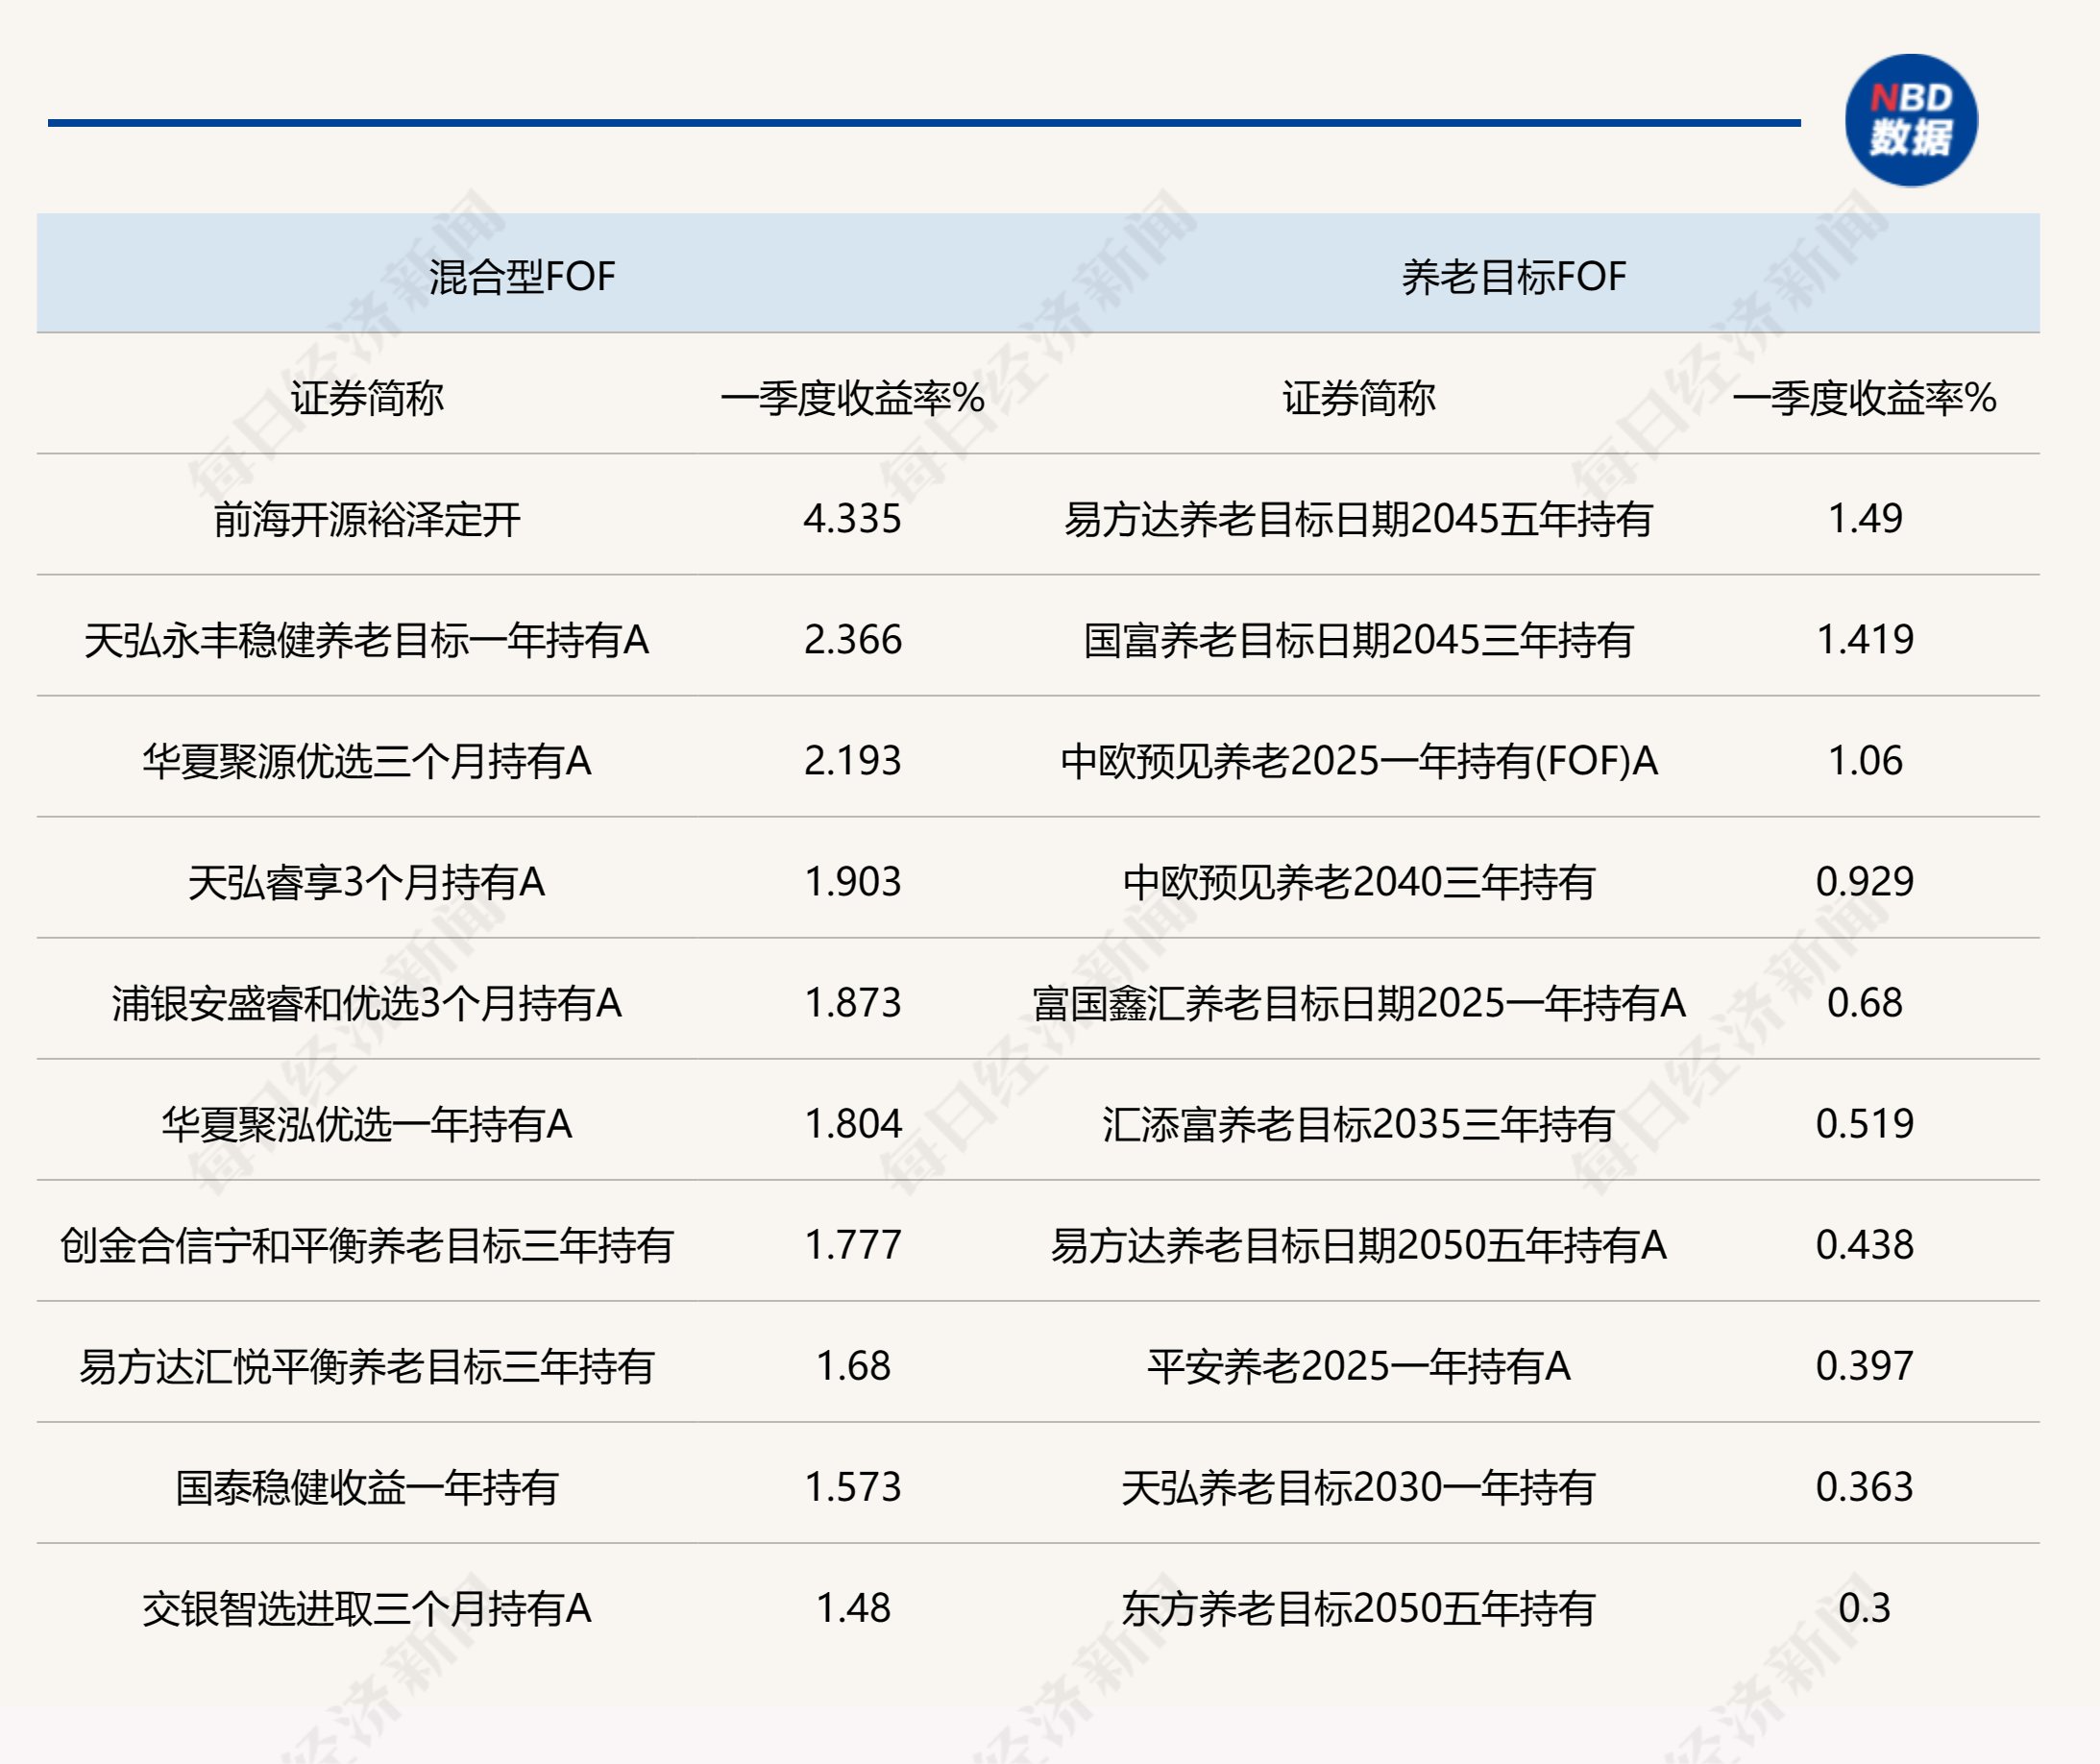
Task: Select fund 东方养老目标2050五年持有
Action: pos(1359,1608)
